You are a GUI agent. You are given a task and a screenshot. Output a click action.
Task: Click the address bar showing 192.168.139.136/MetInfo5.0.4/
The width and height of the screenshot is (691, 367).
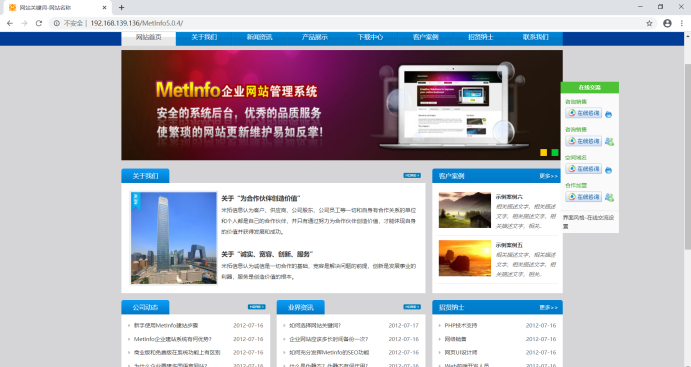pyautogui.click(x=353, y=23)
